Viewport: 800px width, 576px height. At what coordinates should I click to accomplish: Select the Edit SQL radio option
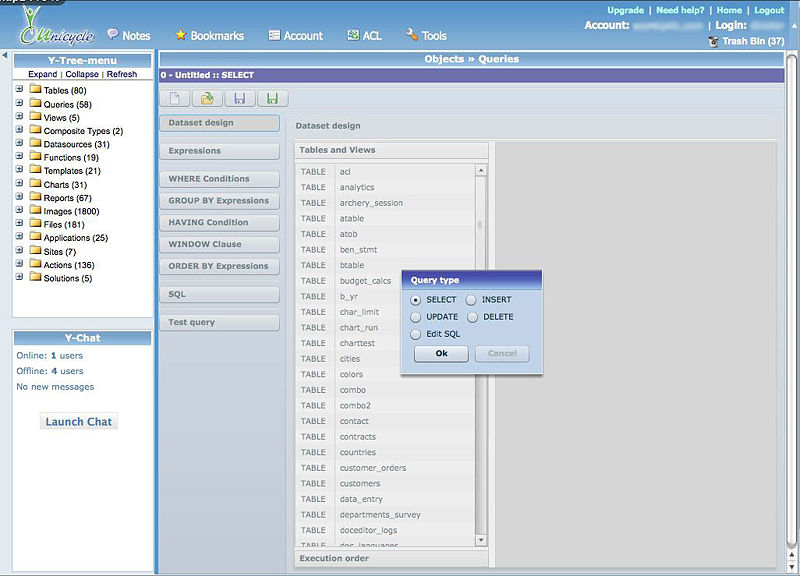click(x=415, y=334)
